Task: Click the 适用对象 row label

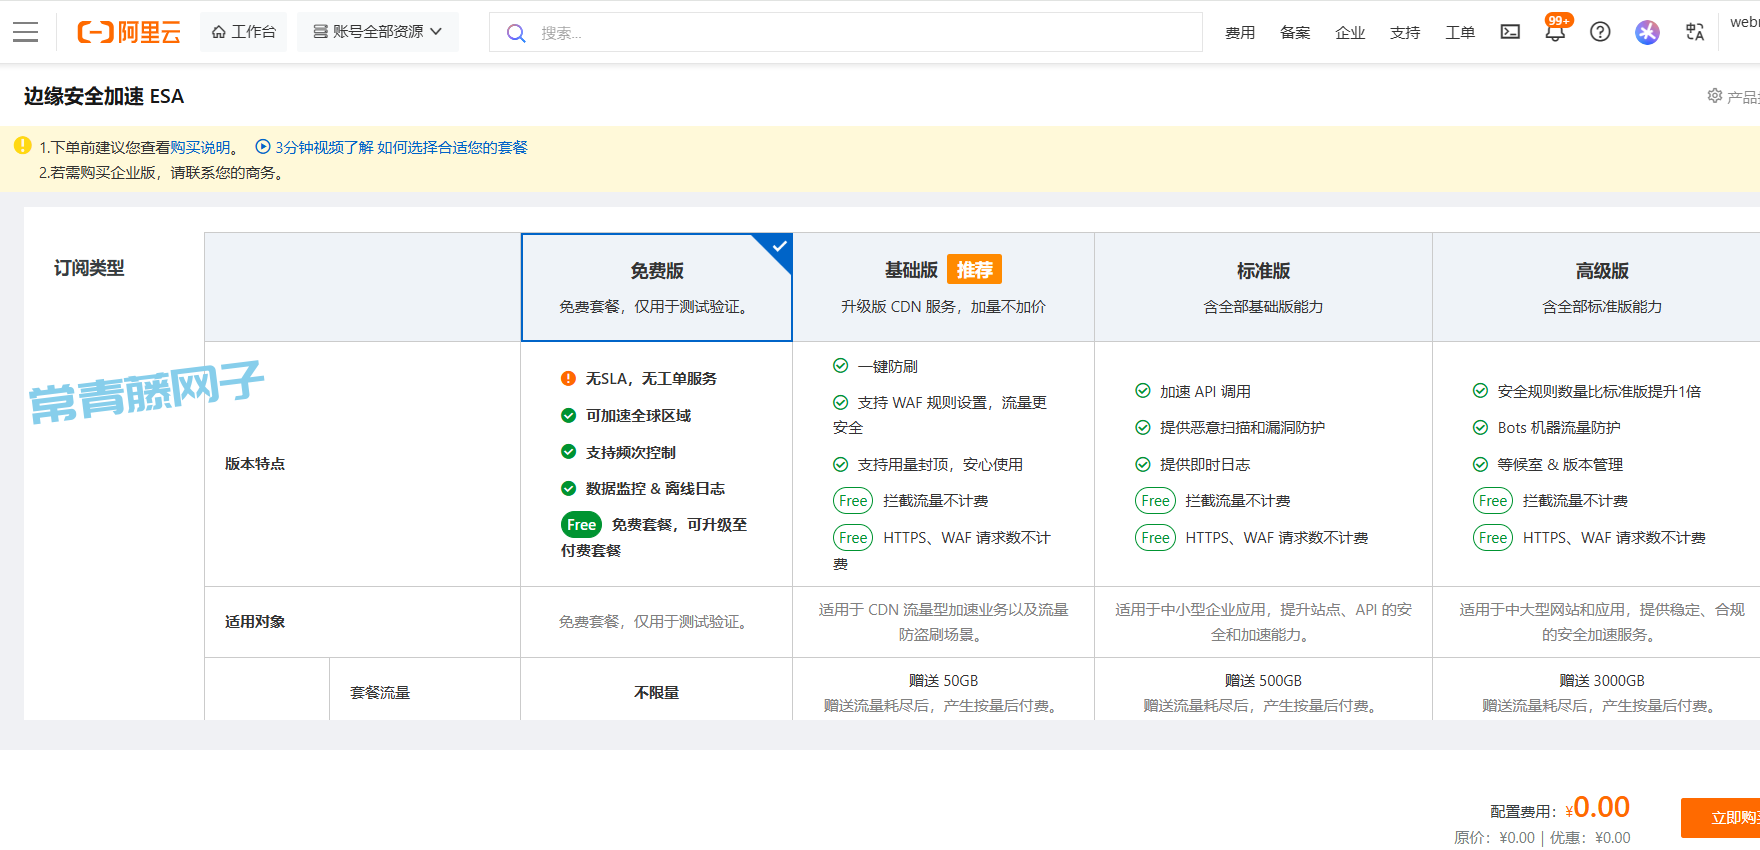Action: [x=255, y=621]
